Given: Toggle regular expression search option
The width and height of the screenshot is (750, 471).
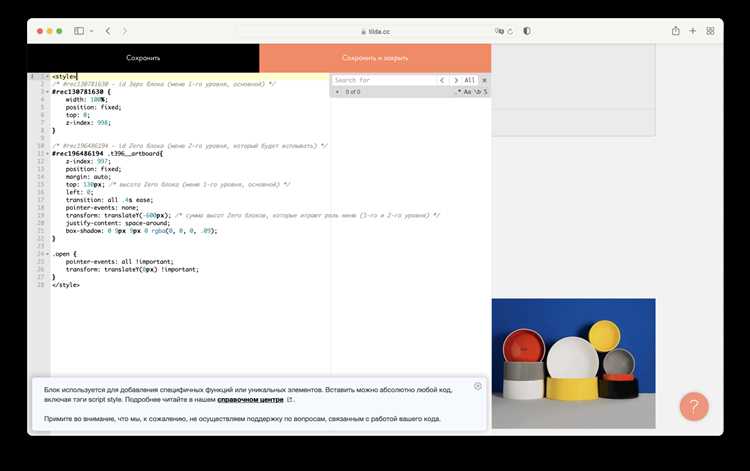Looking at the screenshot, I should (458, 92).
